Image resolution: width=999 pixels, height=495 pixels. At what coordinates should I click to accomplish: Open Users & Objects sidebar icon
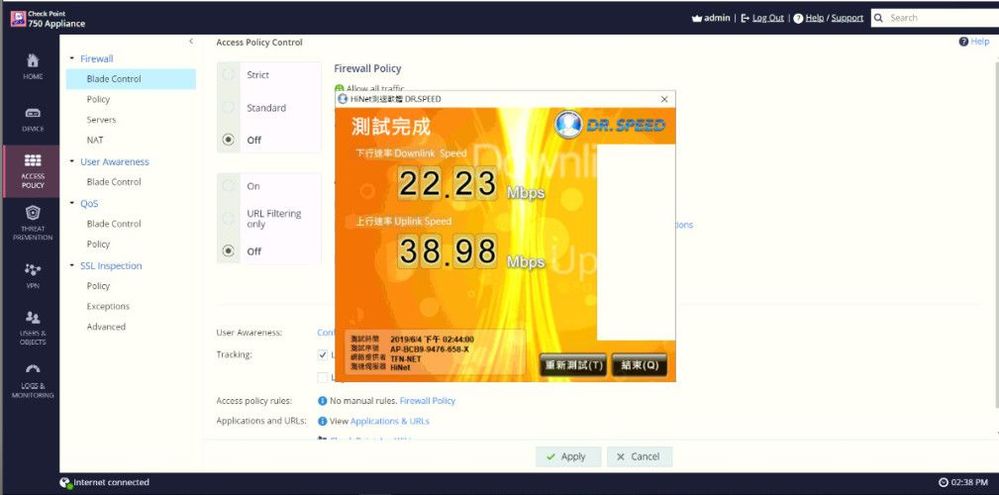click(x=32, y=317)
